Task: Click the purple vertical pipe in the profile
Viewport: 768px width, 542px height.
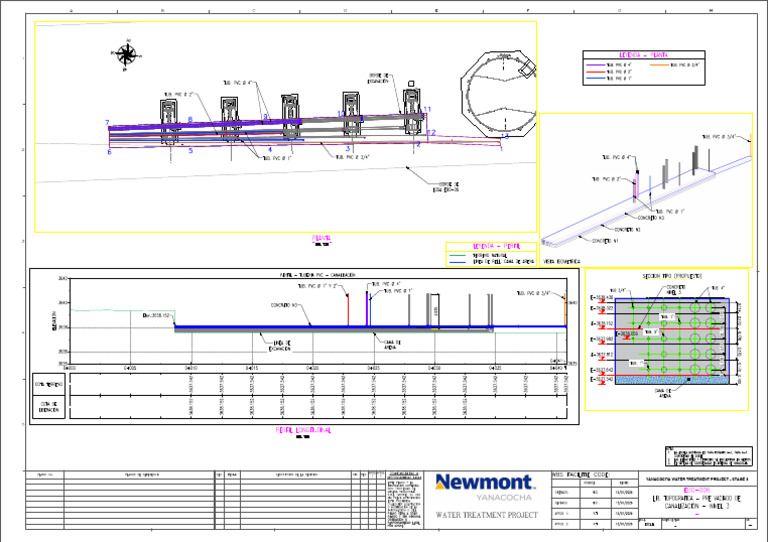Action: pos(367,308)
